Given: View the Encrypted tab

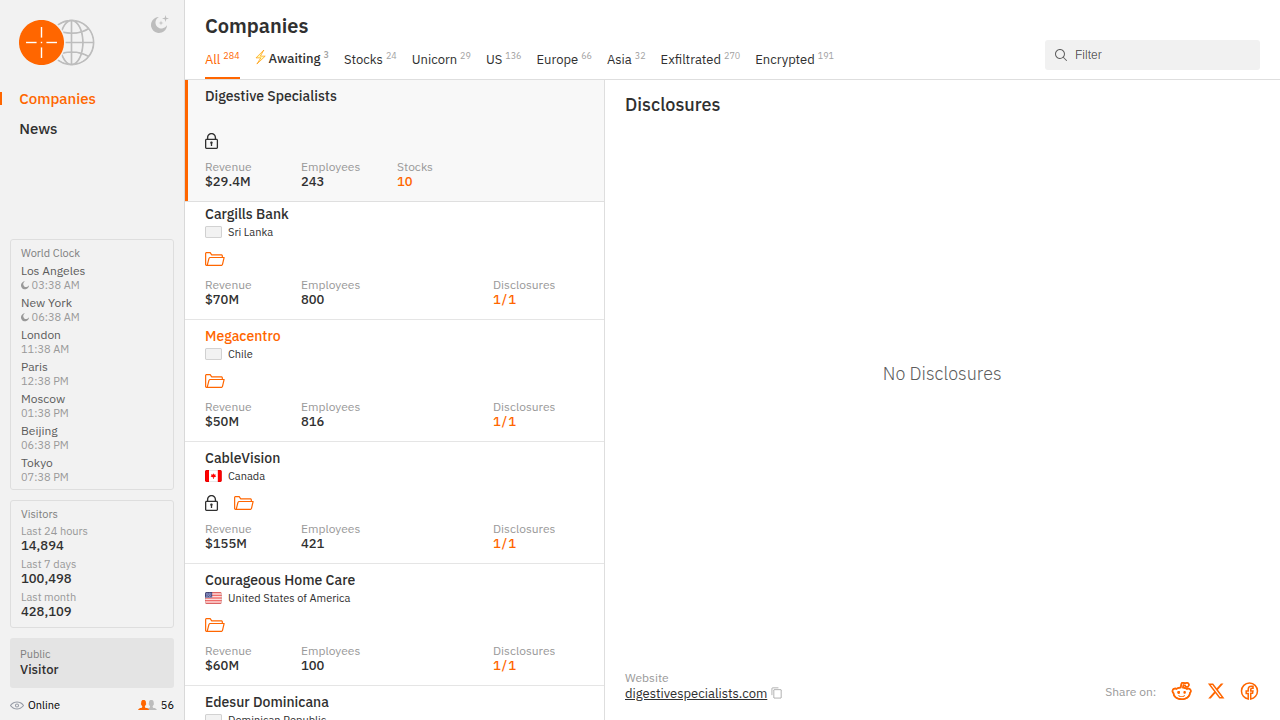Looking at the screenshot, I should click(x=794, y=59).
